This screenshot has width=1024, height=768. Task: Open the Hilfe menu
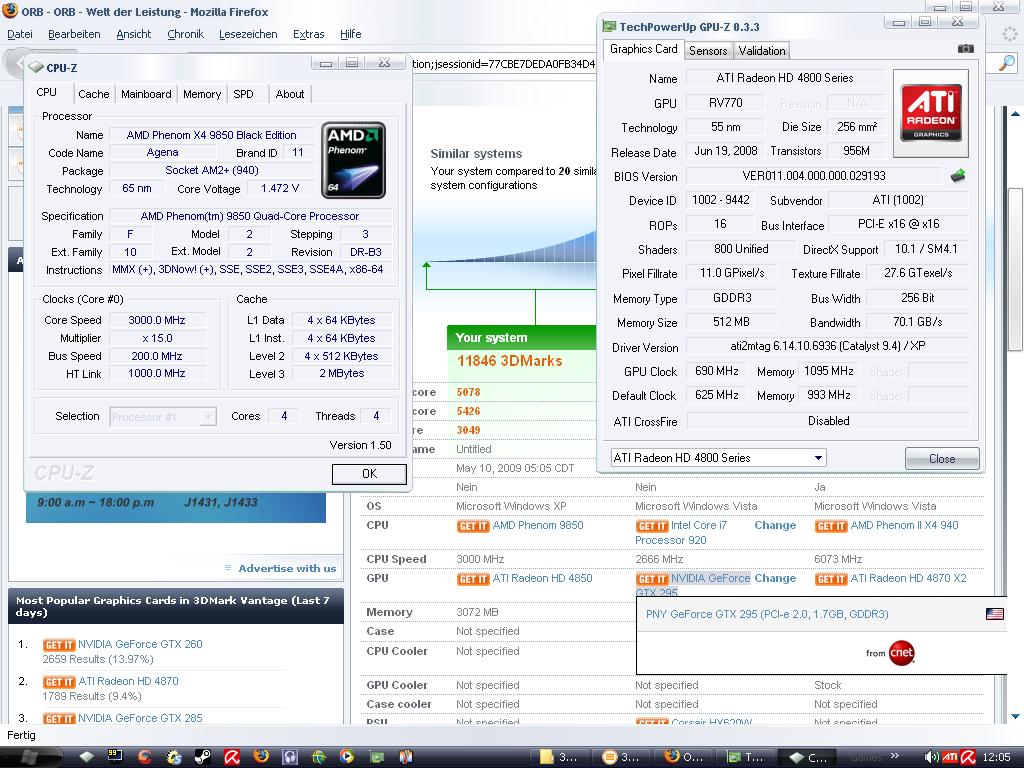[x=350, y=34]
